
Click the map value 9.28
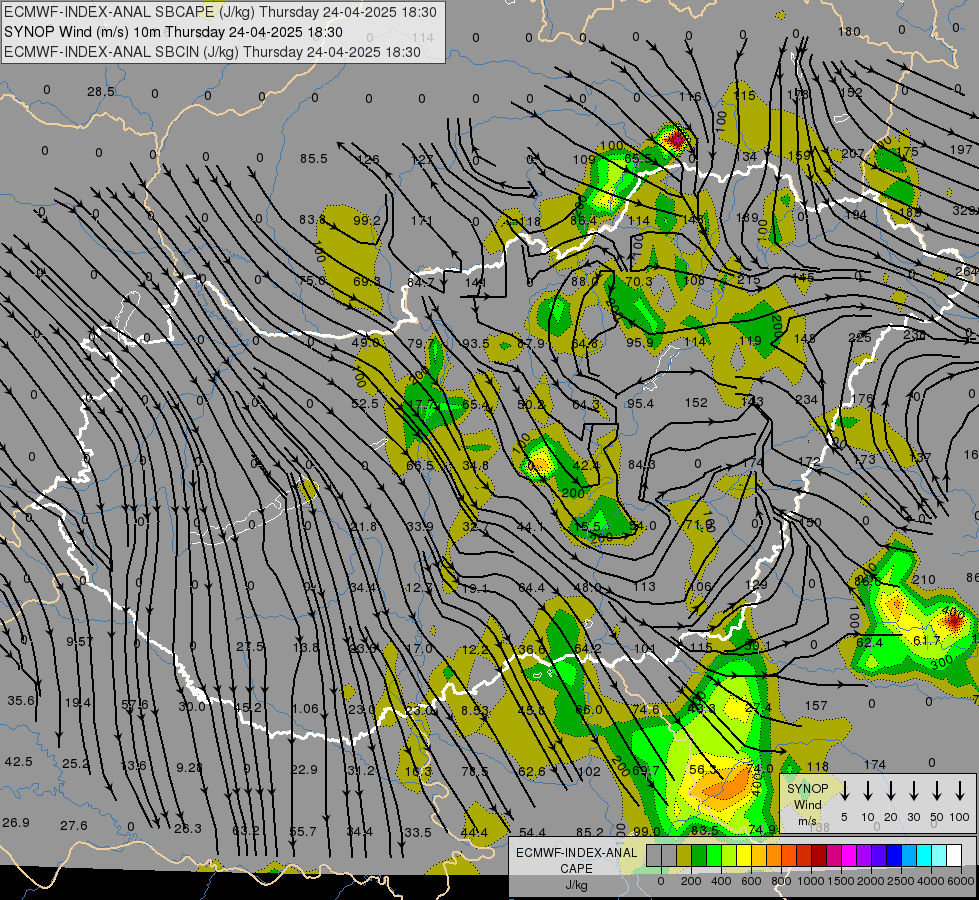coord(189,767)
